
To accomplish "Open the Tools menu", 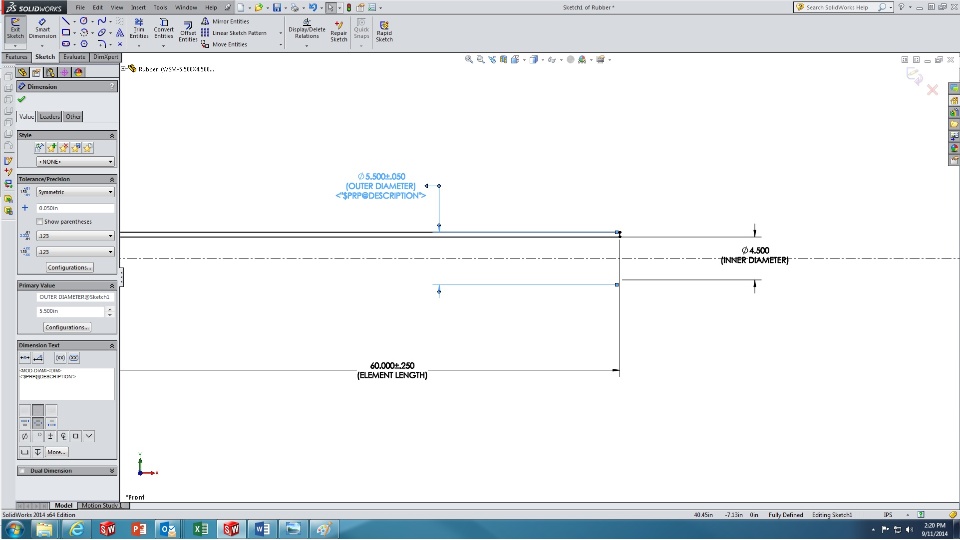I will pos(160,7).
